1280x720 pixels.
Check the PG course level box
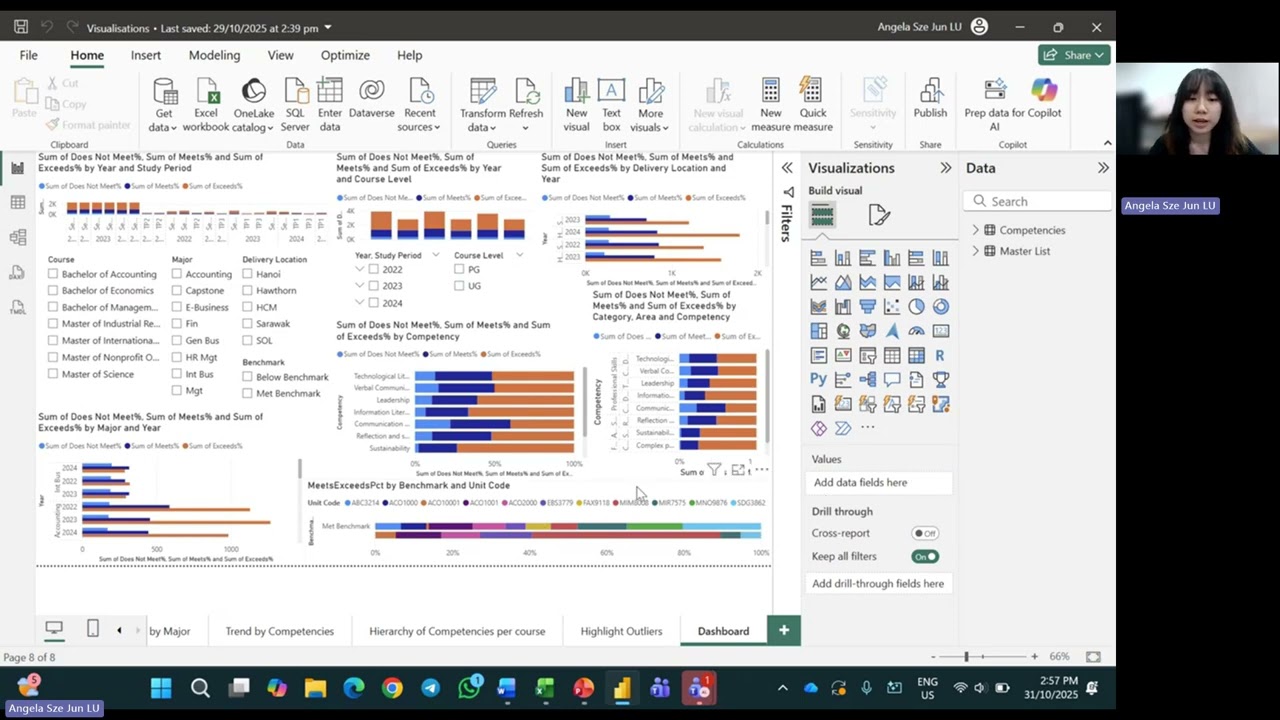tap(459, 270)
